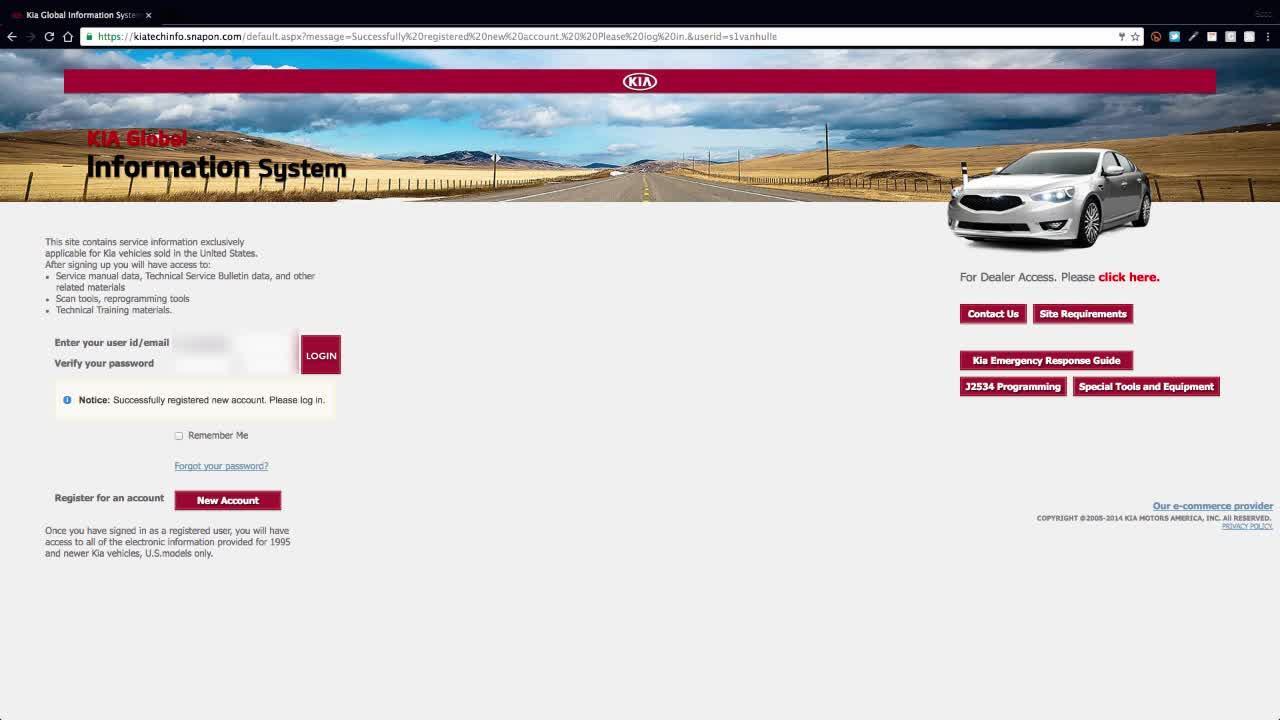This screenshot has height=720, width=1280.
Task: Click the KIA logo in red banner
Action: [x=640, y=81]
